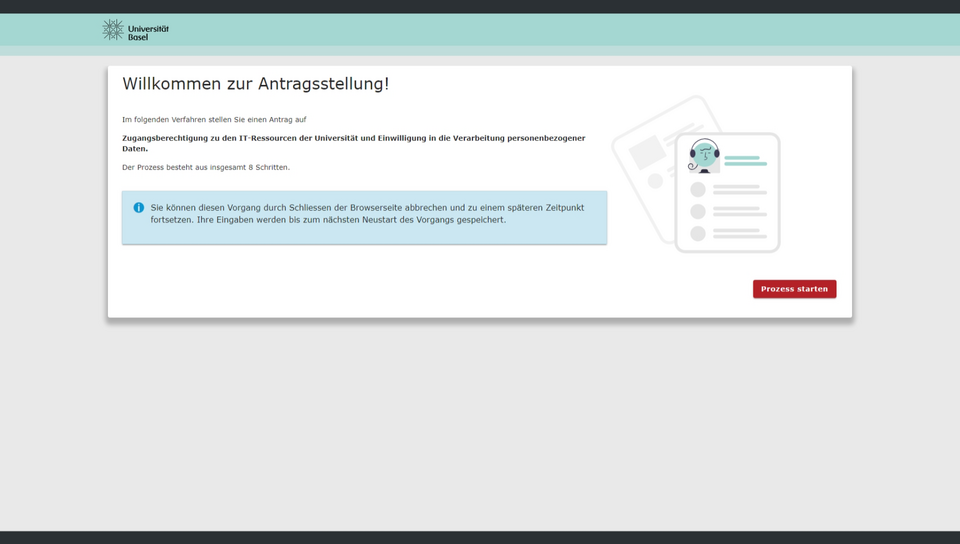Click the teal lines beside the avatar
This screenshot has height=544, width=960.
click(745, 160)
